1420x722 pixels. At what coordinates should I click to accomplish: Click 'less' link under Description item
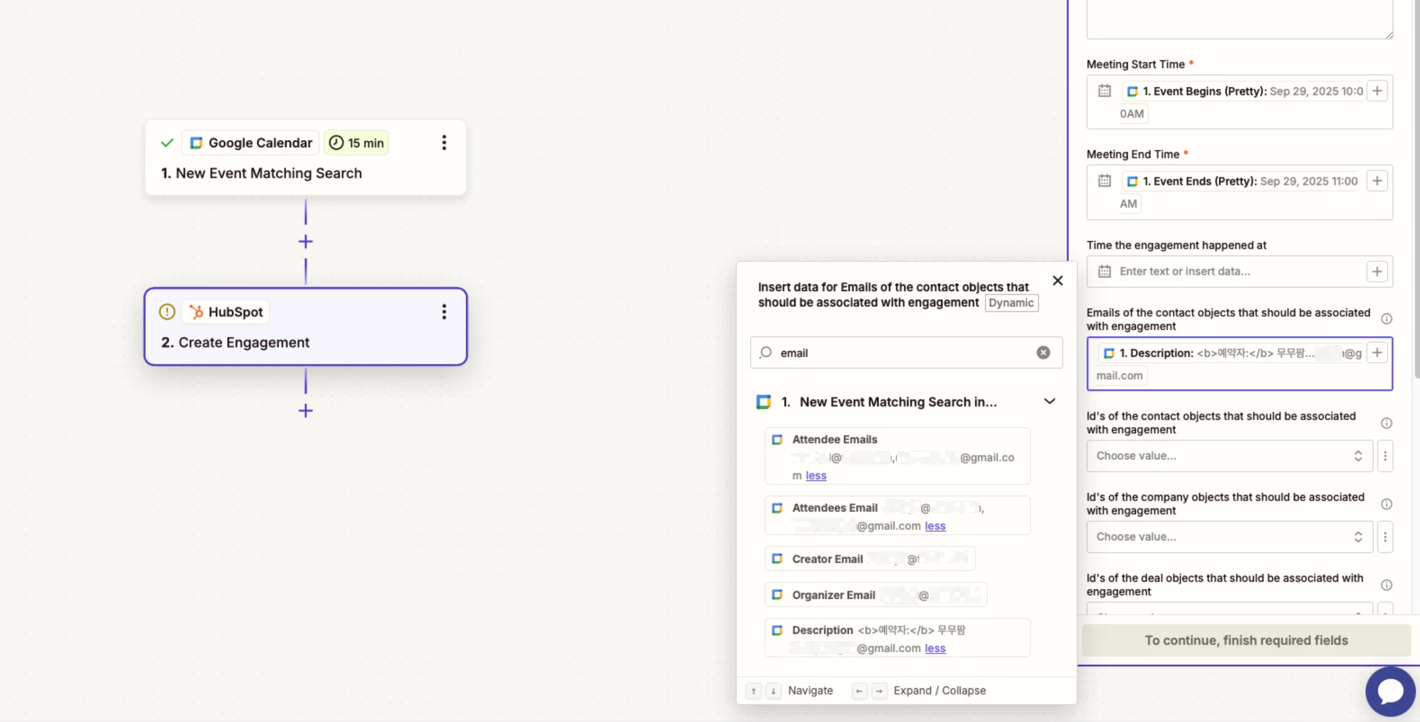(935, 648)
